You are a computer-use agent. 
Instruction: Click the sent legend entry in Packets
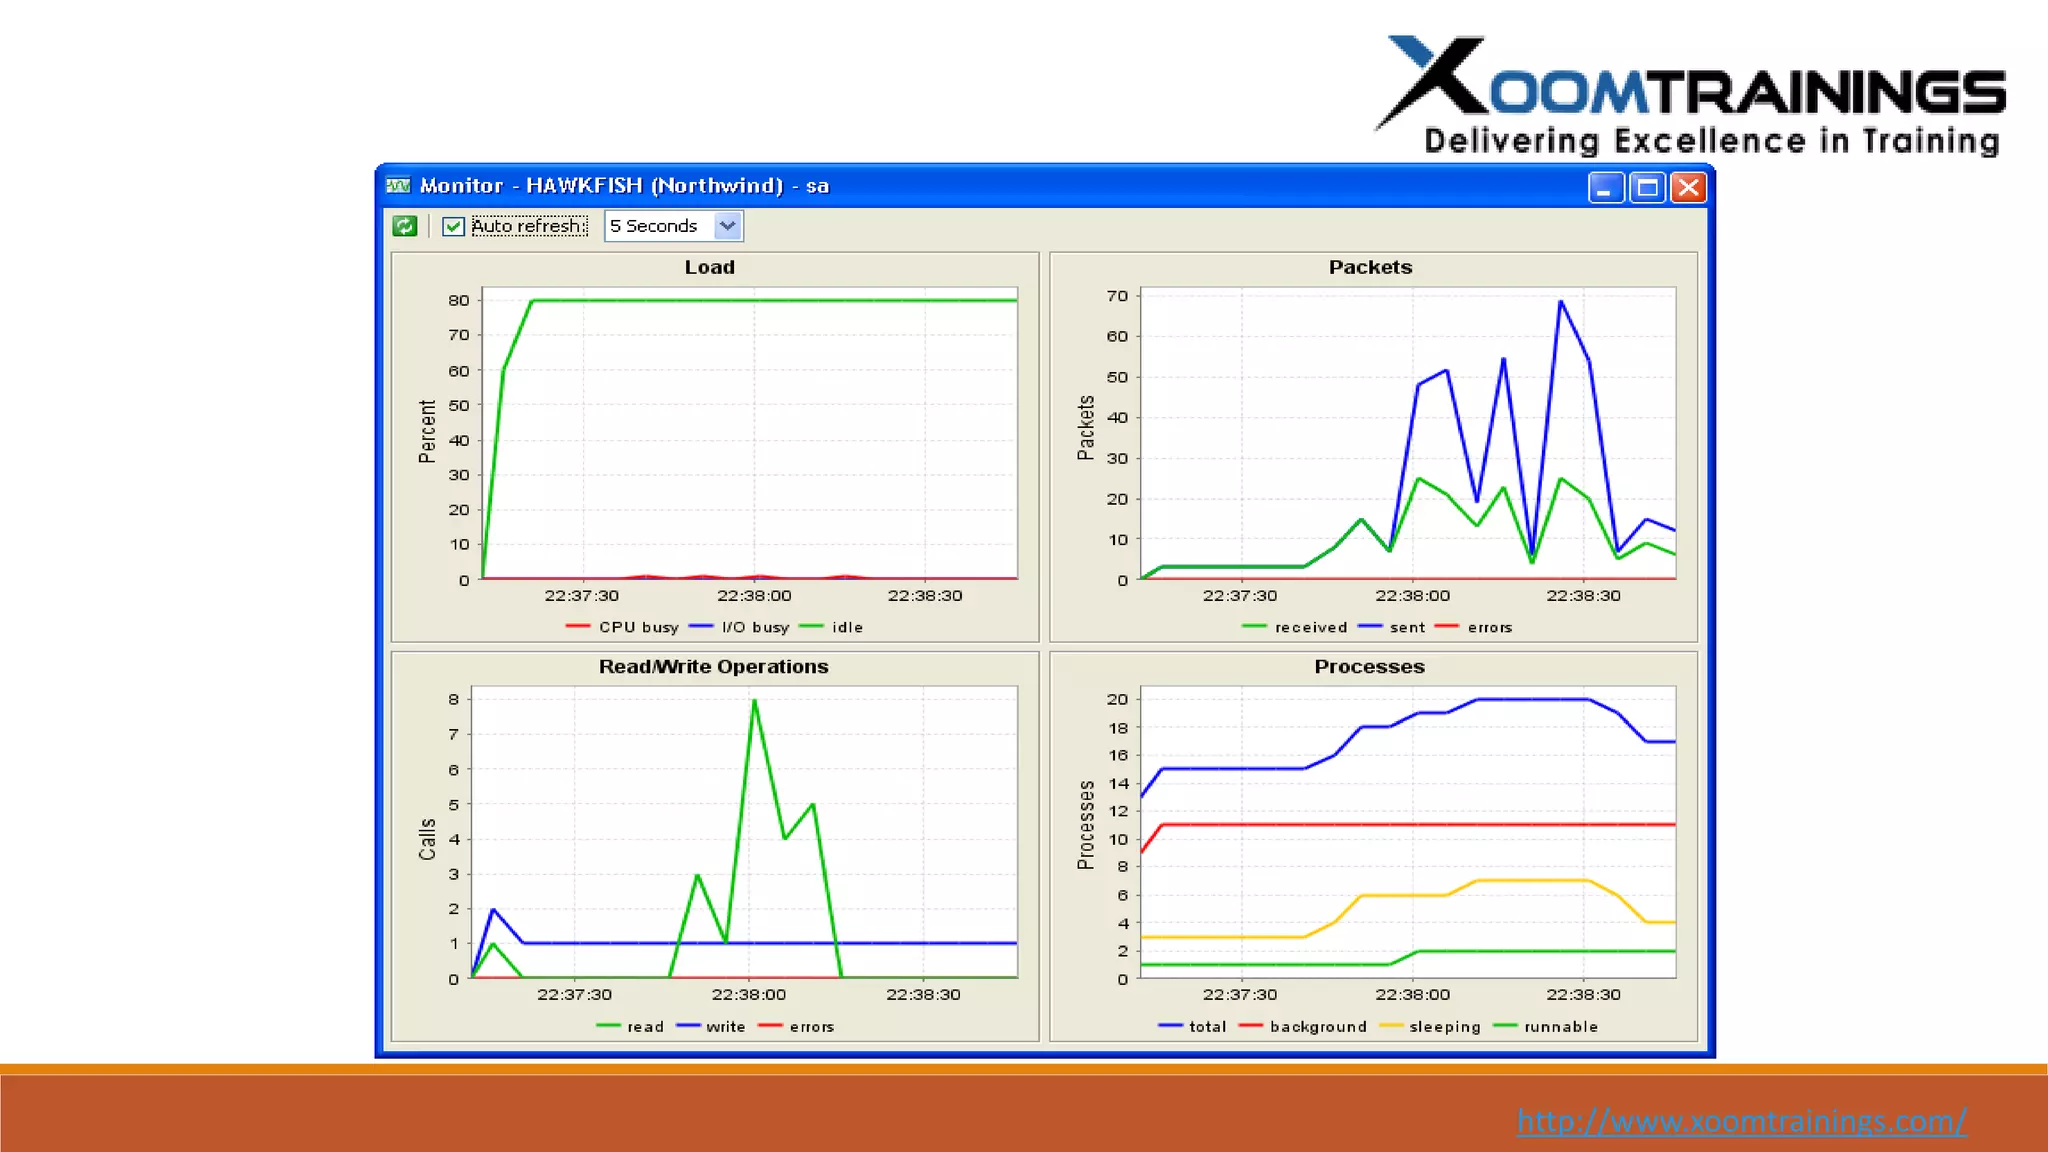[1406, 627]
